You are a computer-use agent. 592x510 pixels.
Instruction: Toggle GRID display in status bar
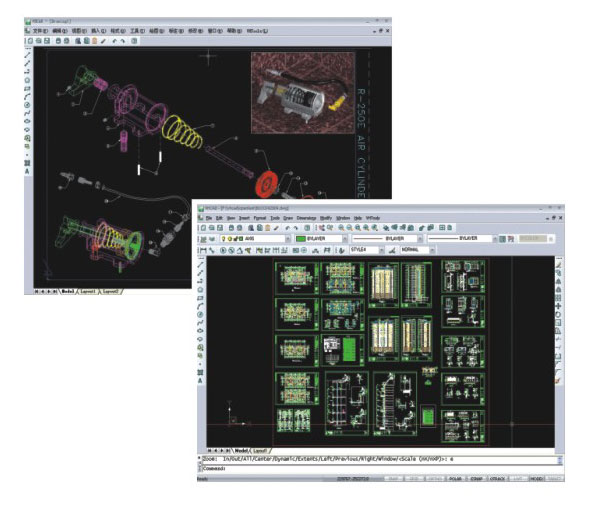[x=414, y=479]
